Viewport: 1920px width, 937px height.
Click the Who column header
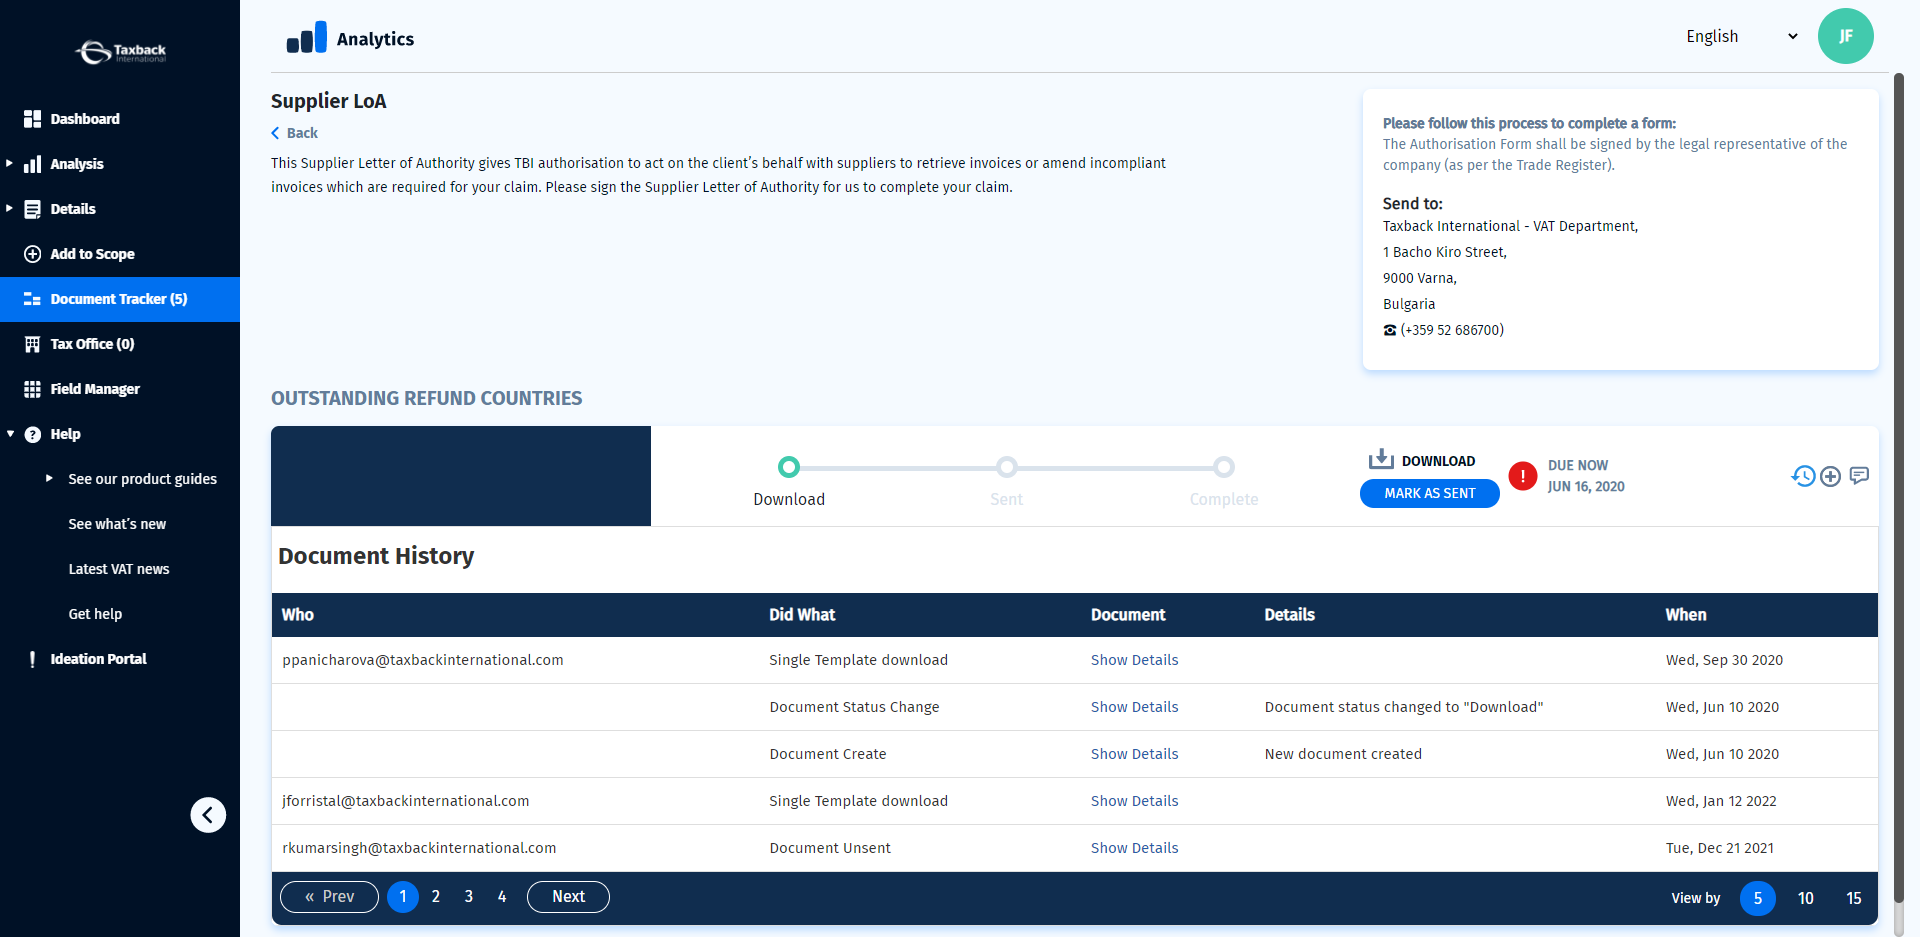298,615
